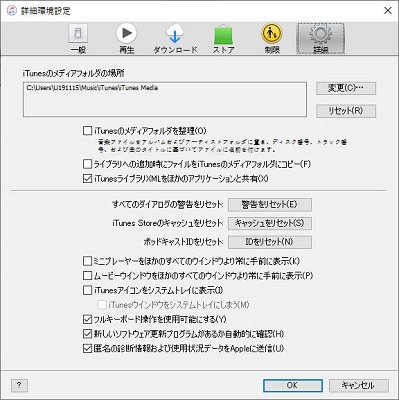Open the 再生 (Playback) tab icon
This screenshot has width=399, height=400.
coord(126,33)
